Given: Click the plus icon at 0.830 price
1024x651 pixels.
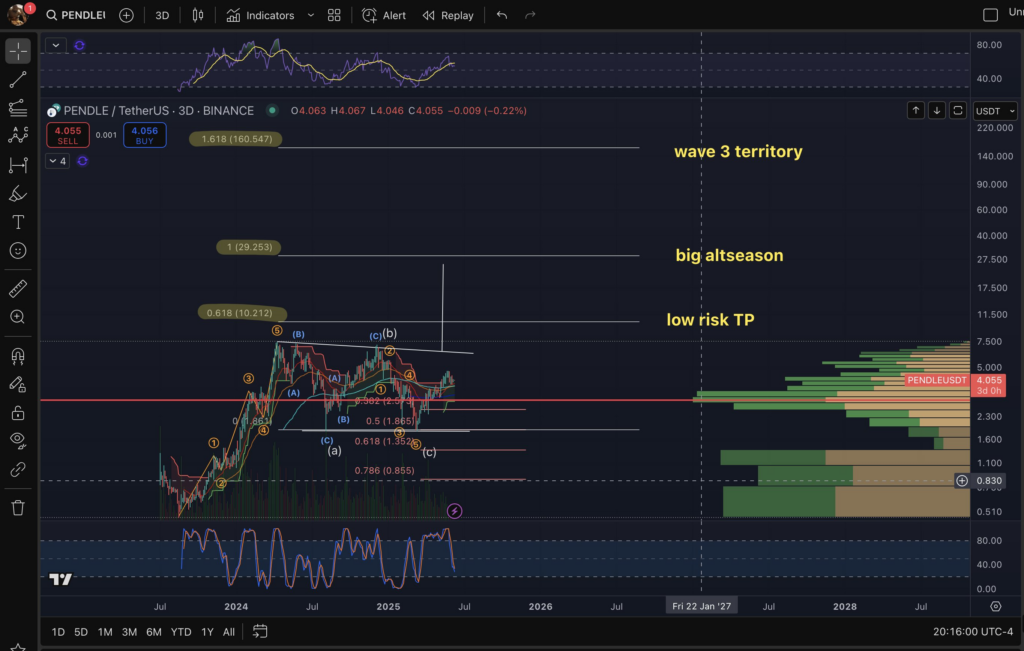Looking at the screenshot, I should tap(962, 481).
